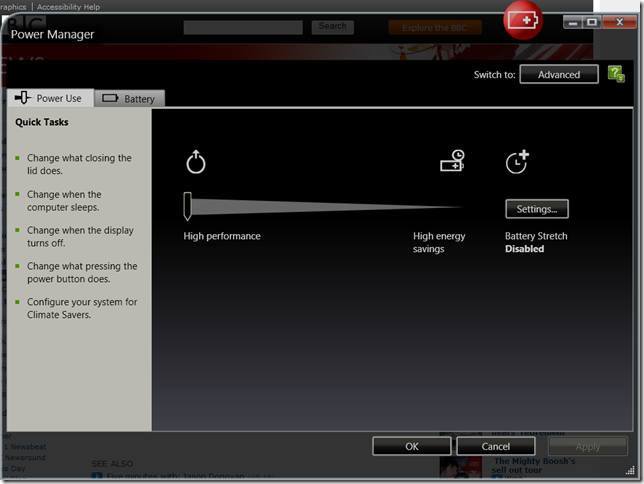This screenshot has height=484, width=644.
Task: Click the high performance power icon
Action: (x=196, y=162)
